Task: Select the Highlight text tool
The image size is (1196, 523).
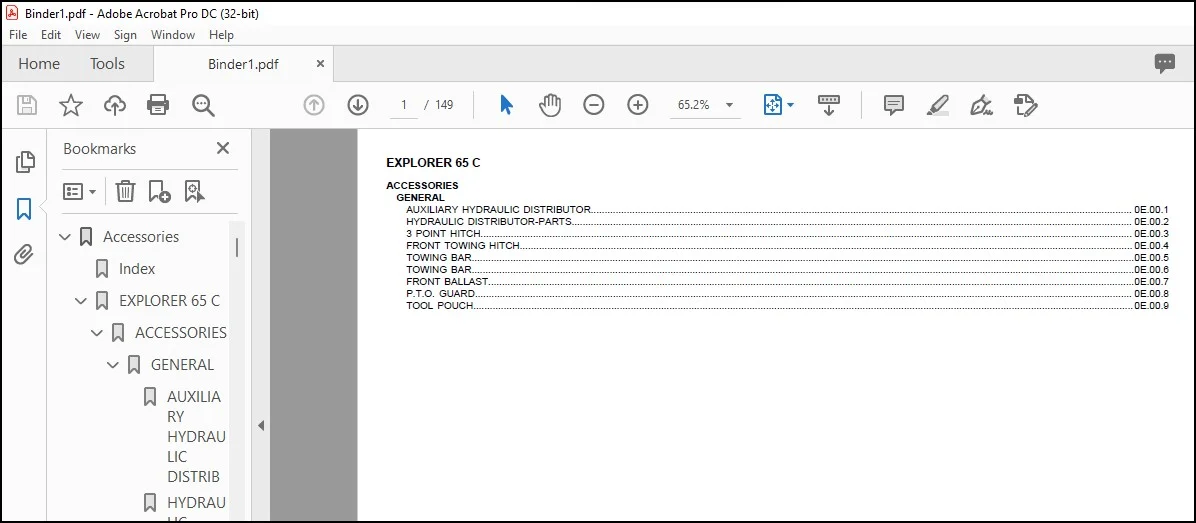Action: tap(937, 105)
